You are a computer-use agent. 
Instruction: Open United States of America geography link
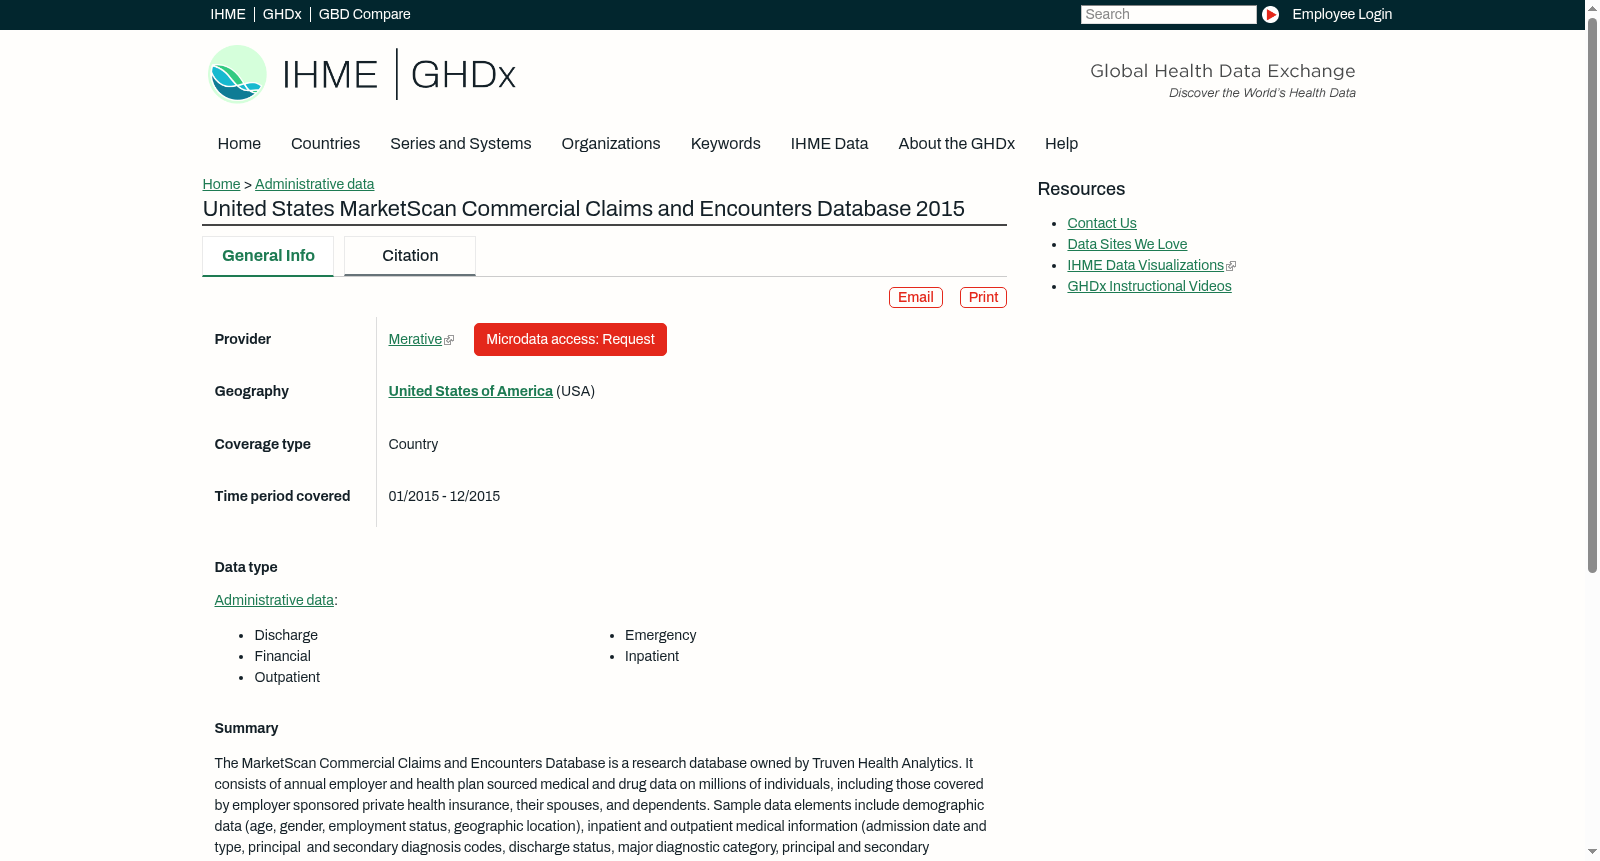tap(470, 392)
